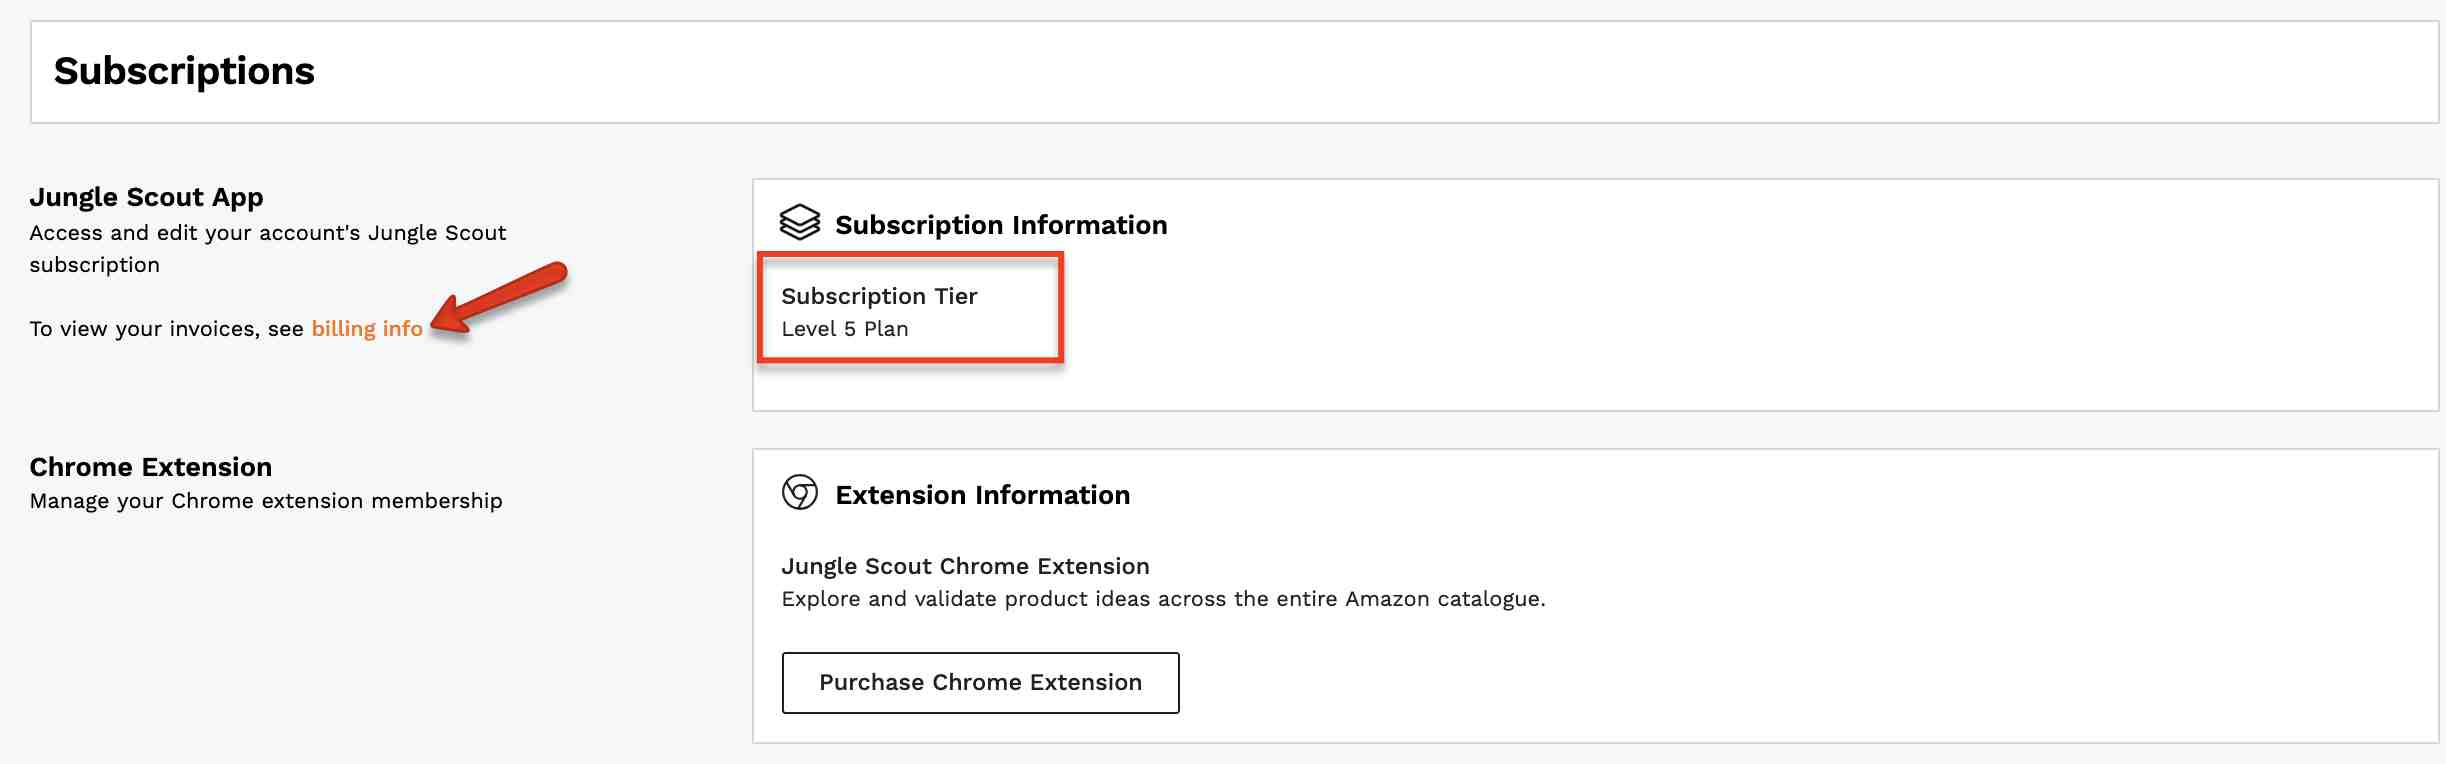Click the 'Explore and validate product ideas' description

tap(1163, 599)
